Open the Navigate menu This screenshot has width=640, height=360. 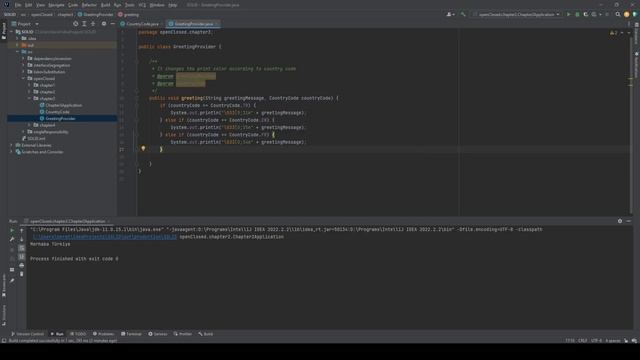tap(56, 5)
